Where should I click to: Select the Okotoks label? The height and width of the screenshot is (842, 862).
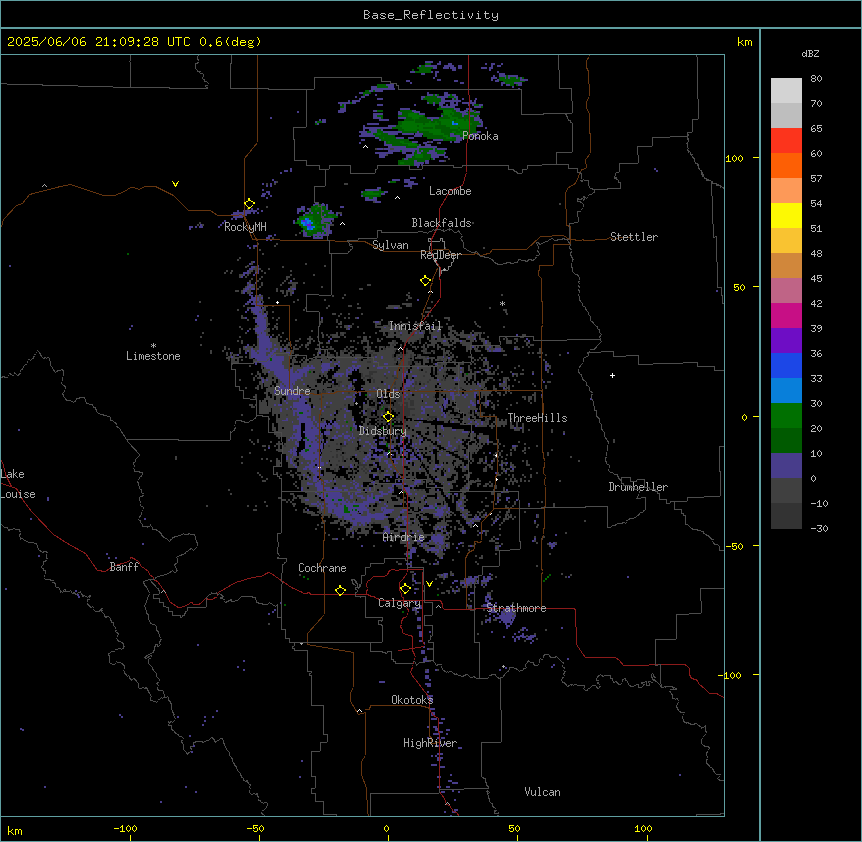pos(412,700)
